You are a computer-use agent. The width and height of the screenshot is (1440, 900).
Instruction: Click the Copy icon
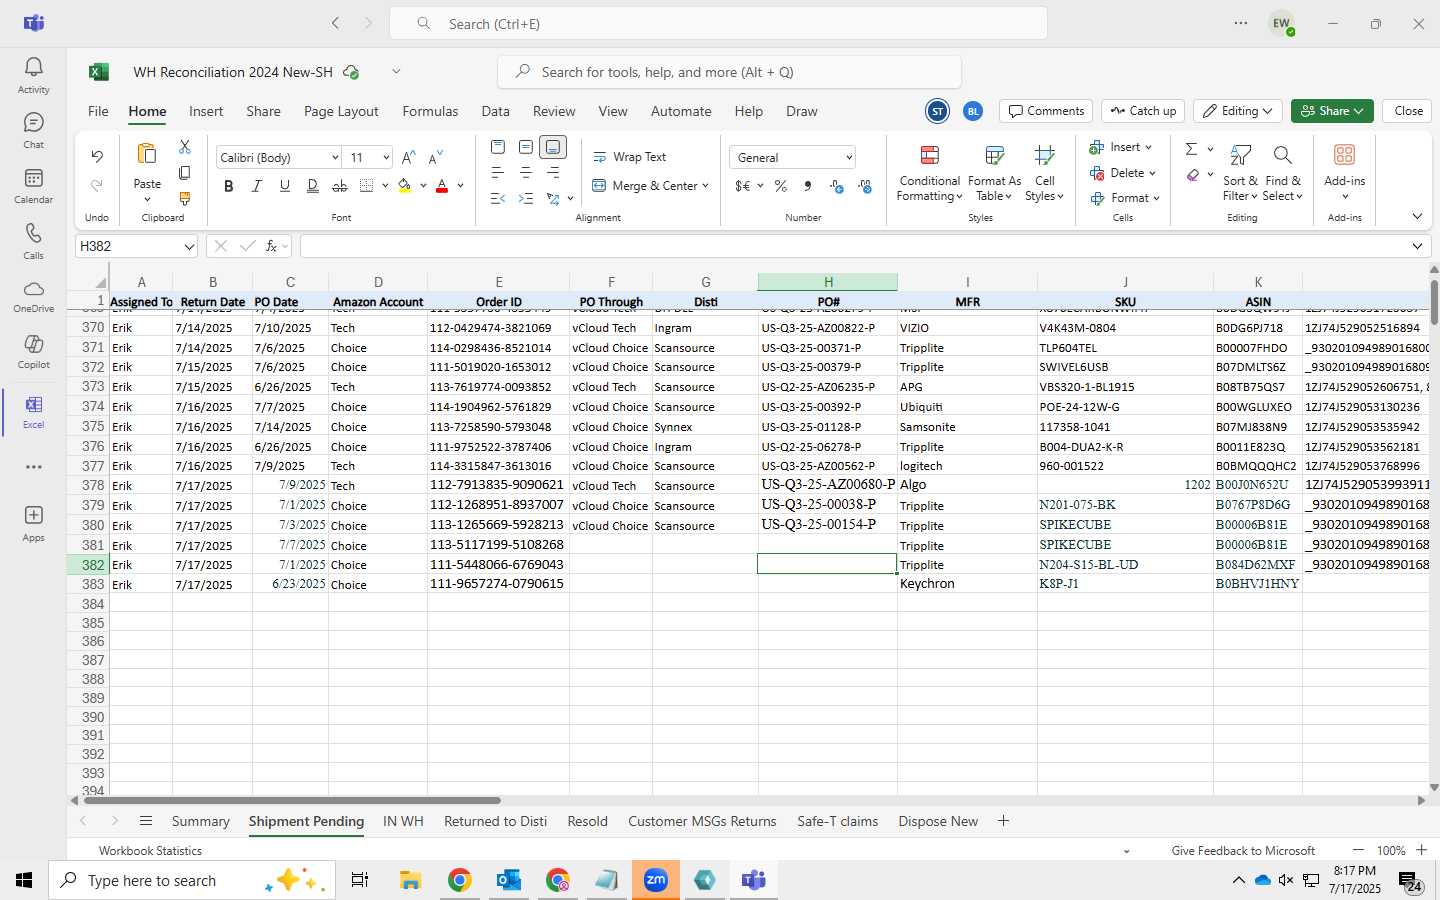[x=185, y=173]
